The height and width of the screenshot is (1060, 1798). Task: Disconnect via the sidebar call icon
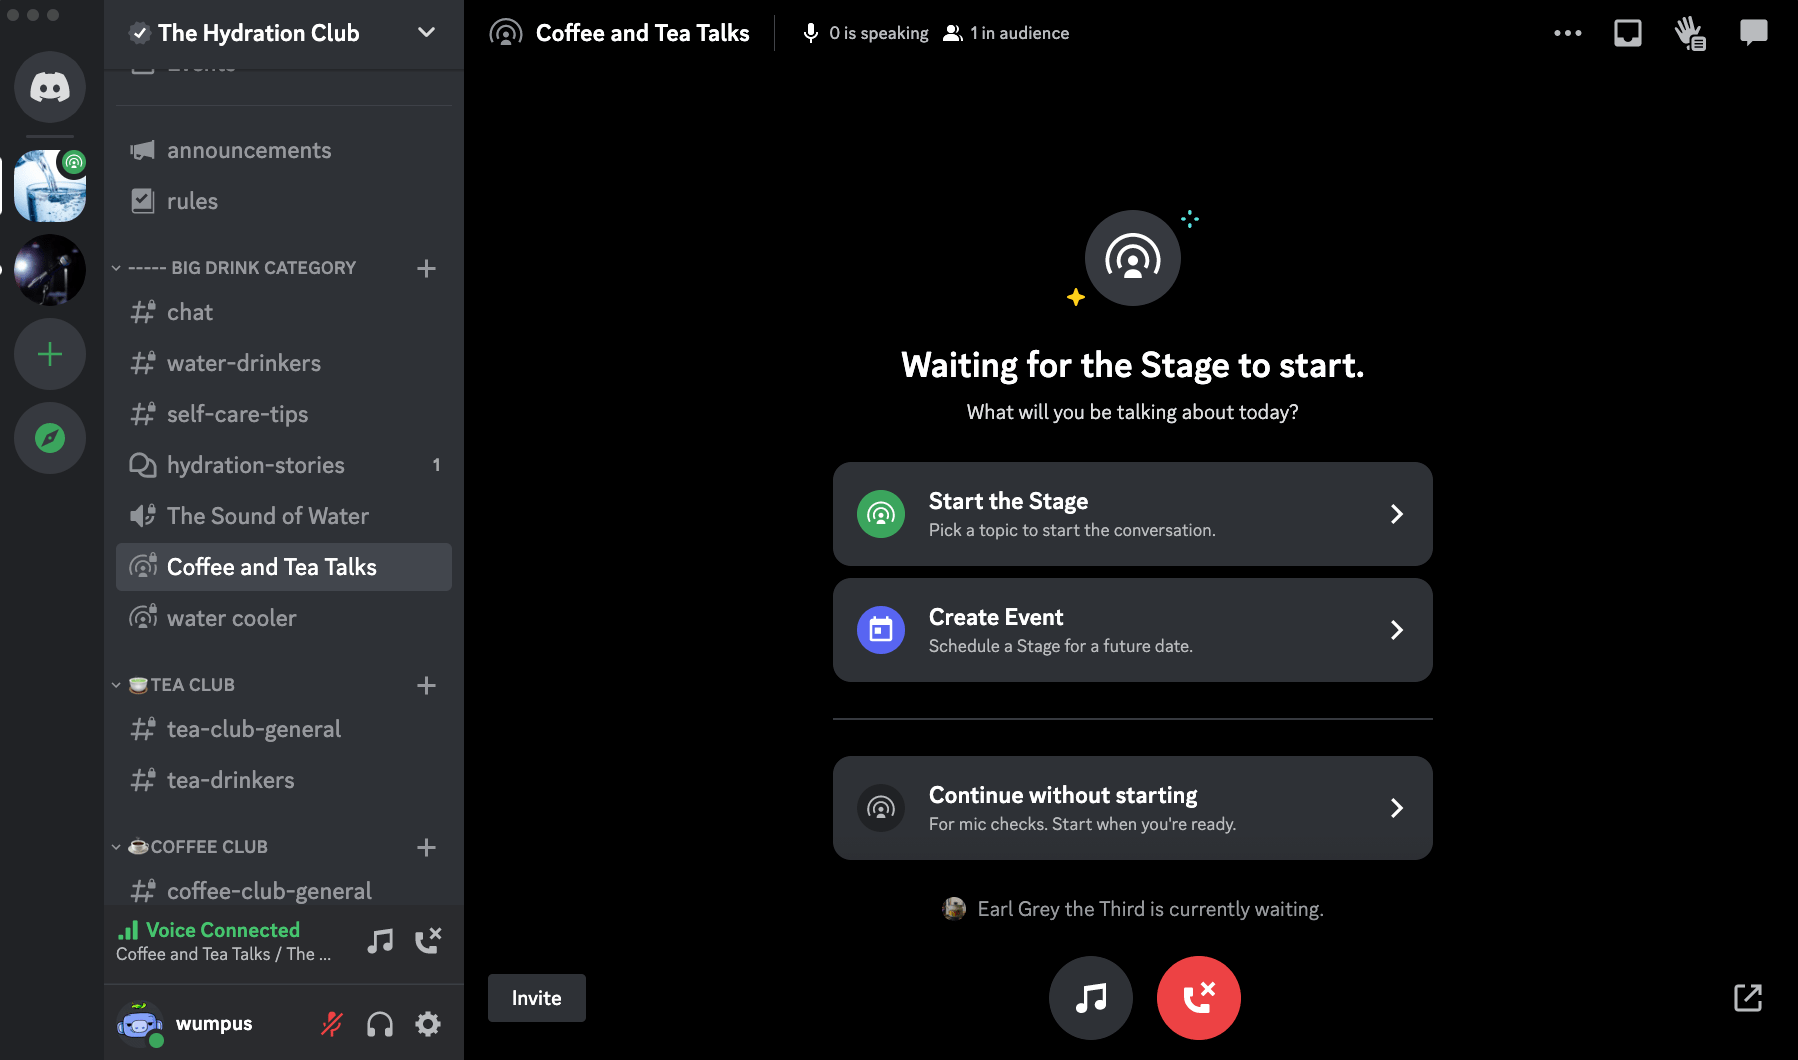pyautogui.click(x=429, y=938)
